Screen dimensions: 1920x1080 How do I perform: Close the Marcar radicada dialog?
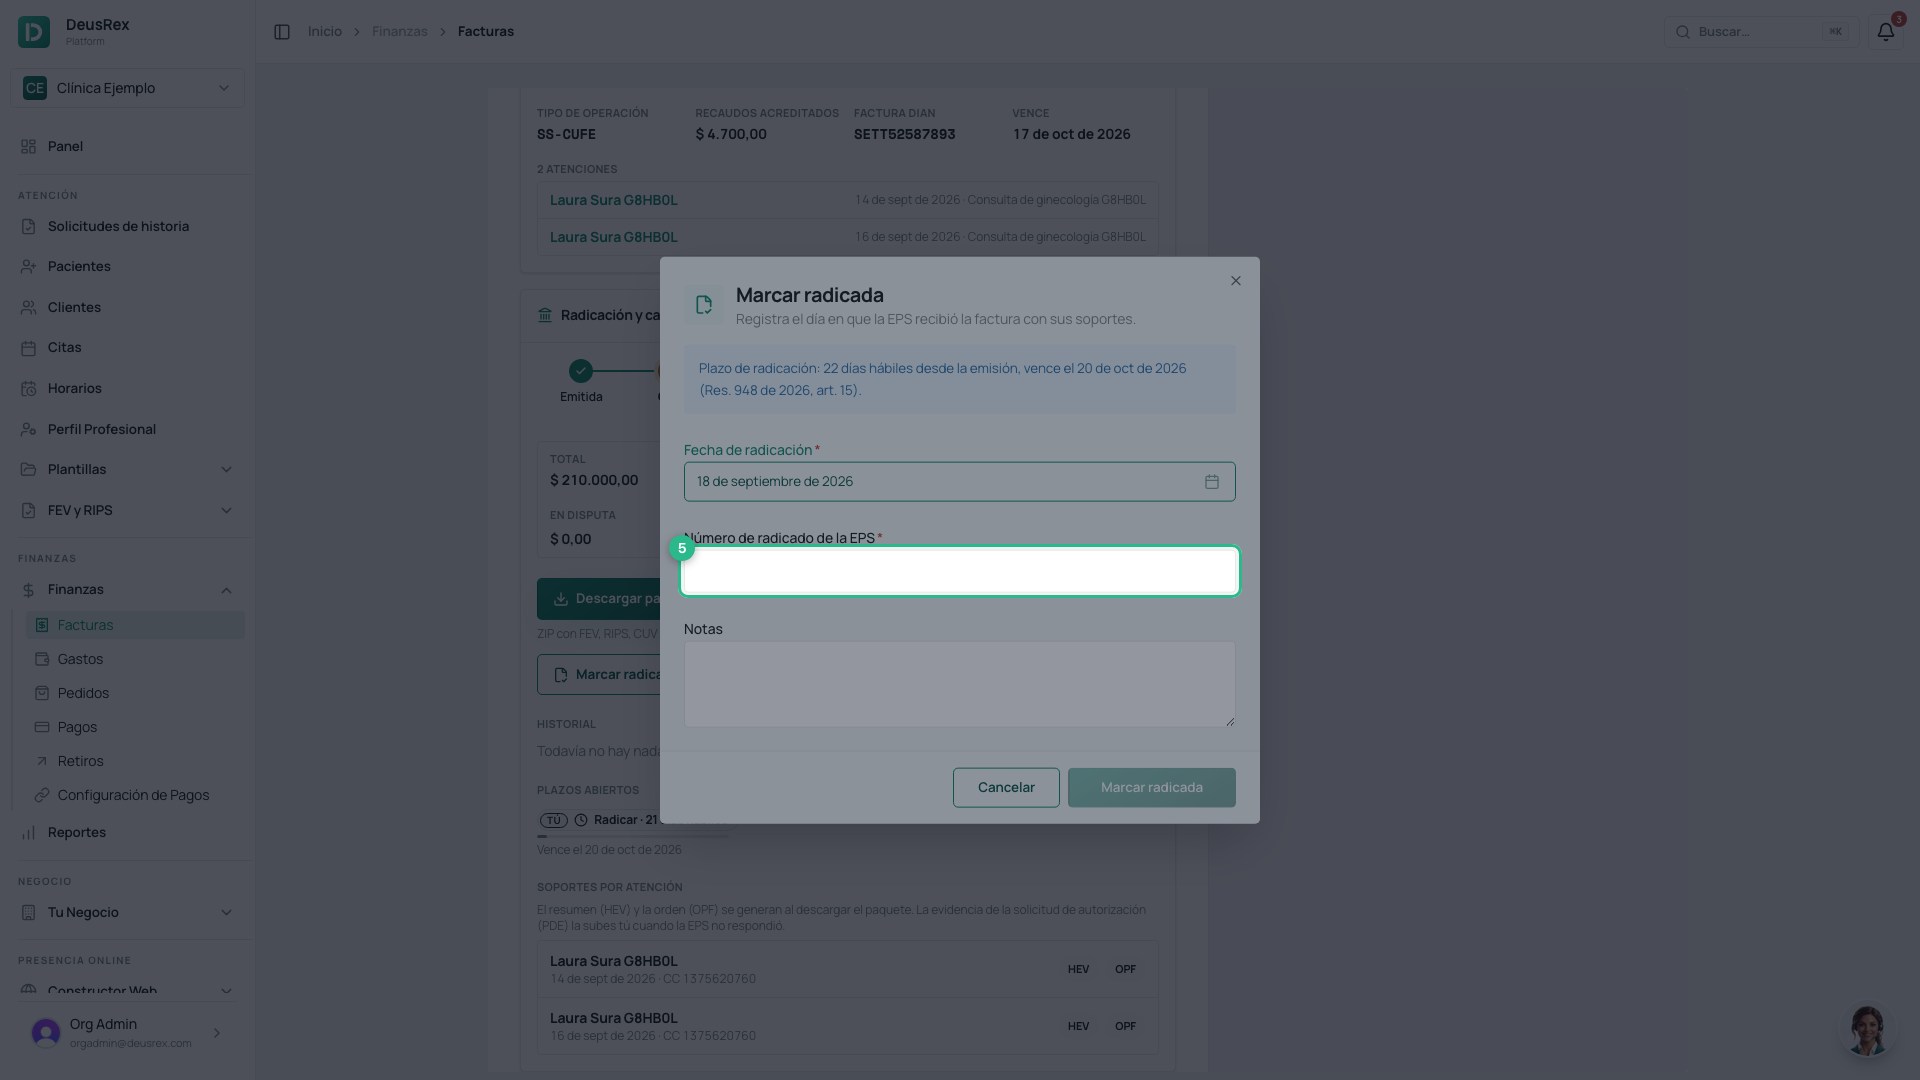1236,281
